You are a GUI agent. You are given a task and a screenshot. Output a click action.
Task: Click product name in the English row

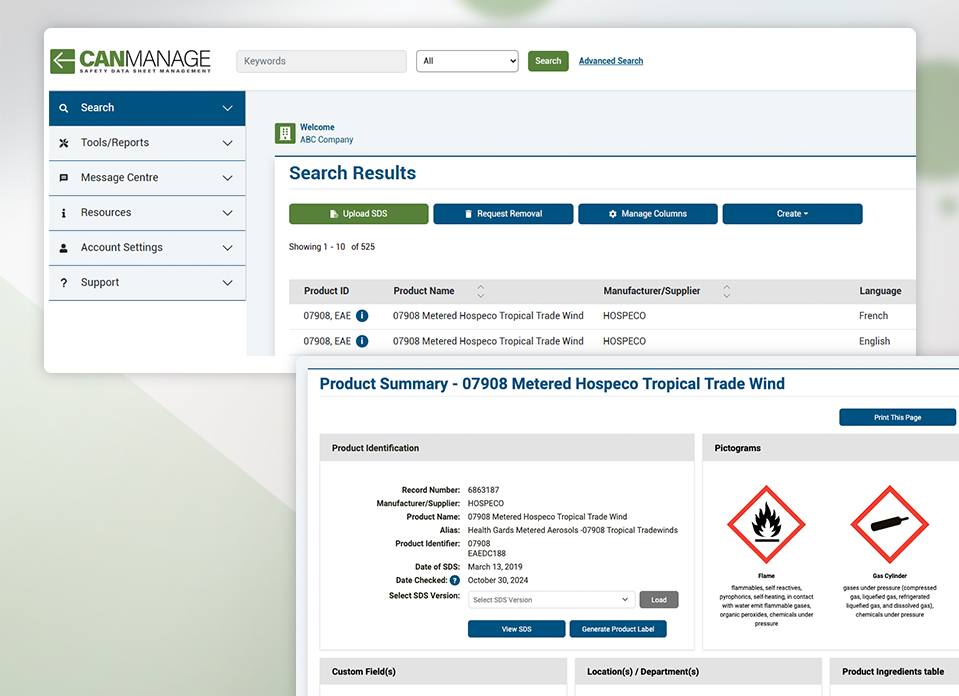[x=488, y=341]
